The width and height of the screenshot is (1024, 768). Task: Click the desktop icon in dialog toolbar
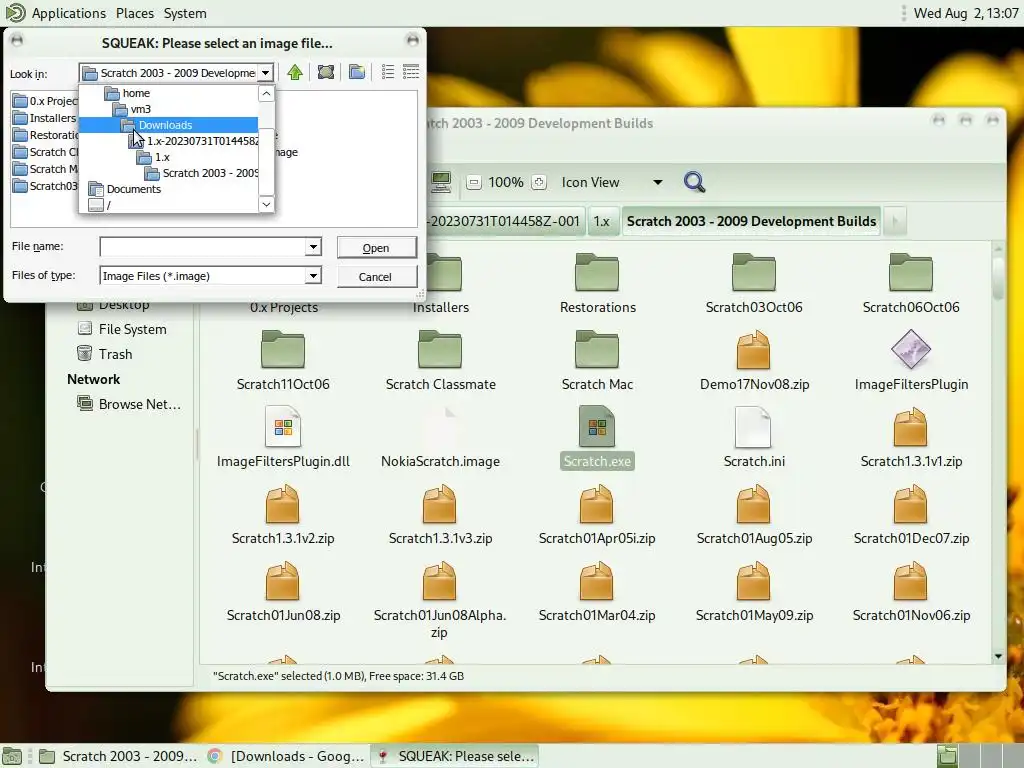coord(326,72)
